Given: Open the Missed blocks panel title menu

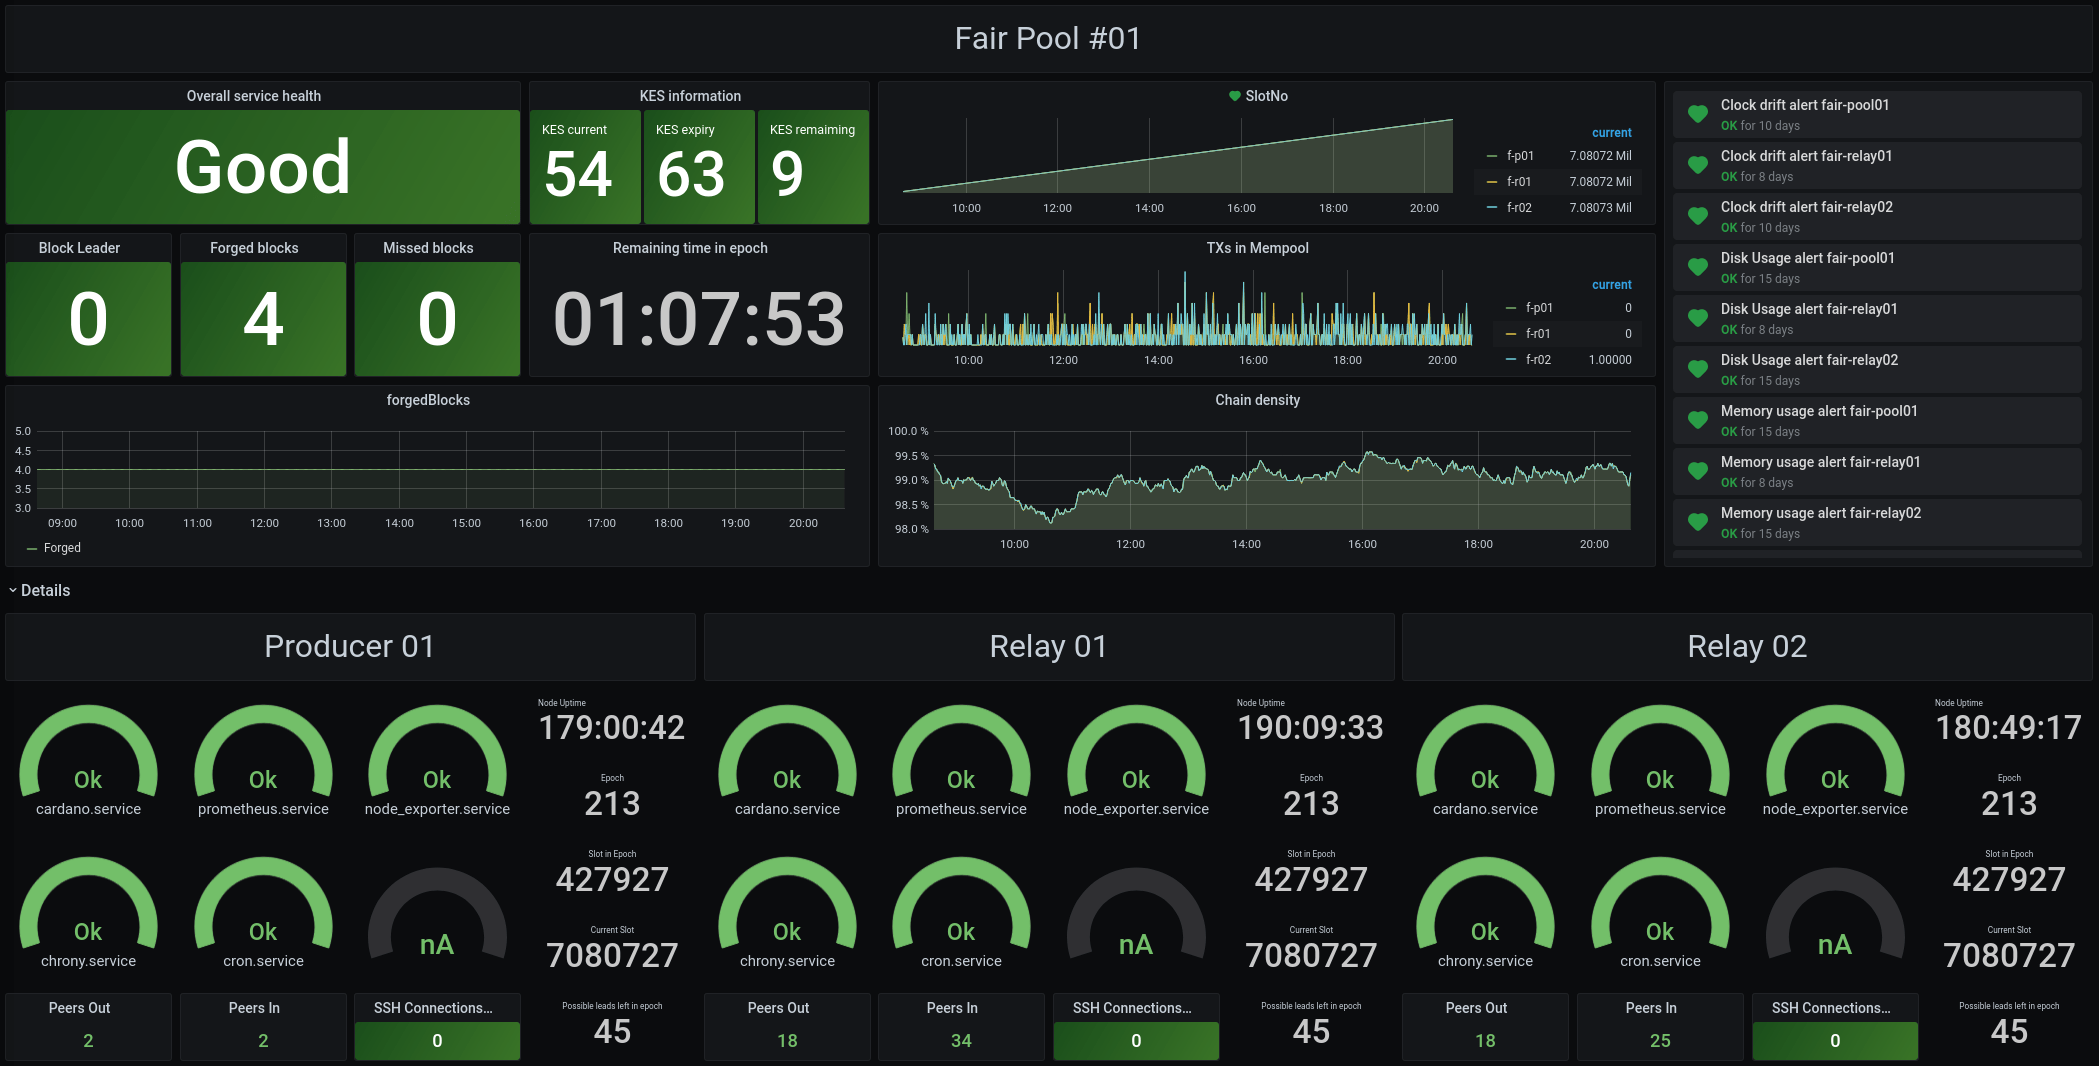Looking at the screenshot, I should (x=428, y=248).
